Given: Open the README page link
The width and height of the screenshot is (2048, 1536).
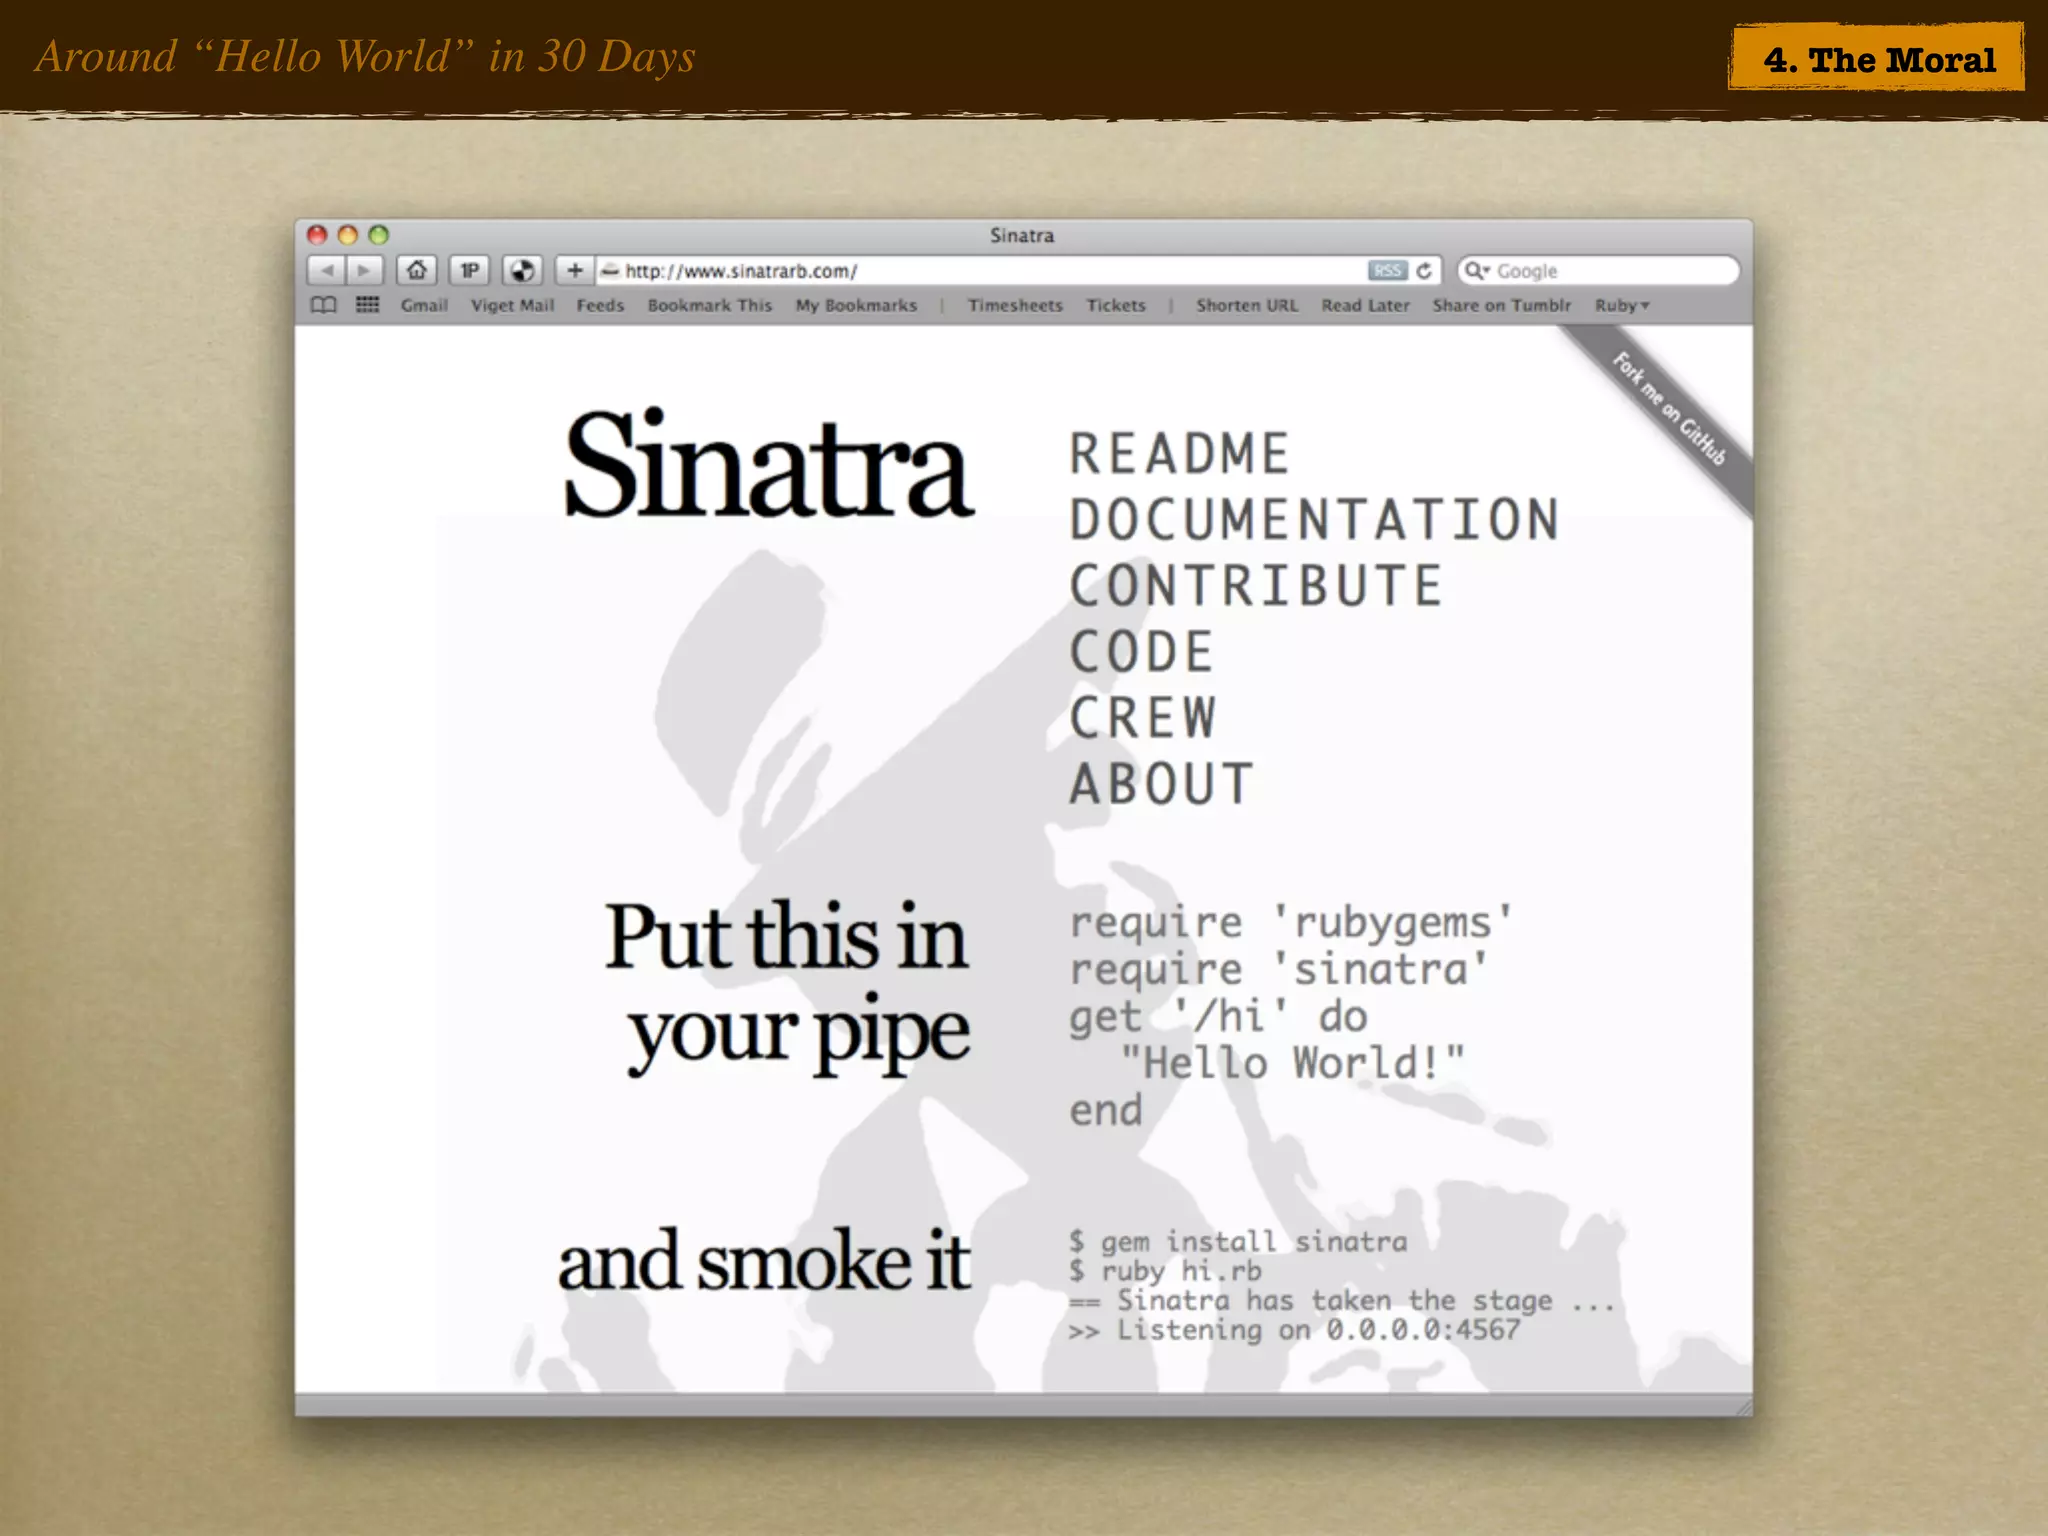Looking at the screenshot, I should (x=1179, y=454).
